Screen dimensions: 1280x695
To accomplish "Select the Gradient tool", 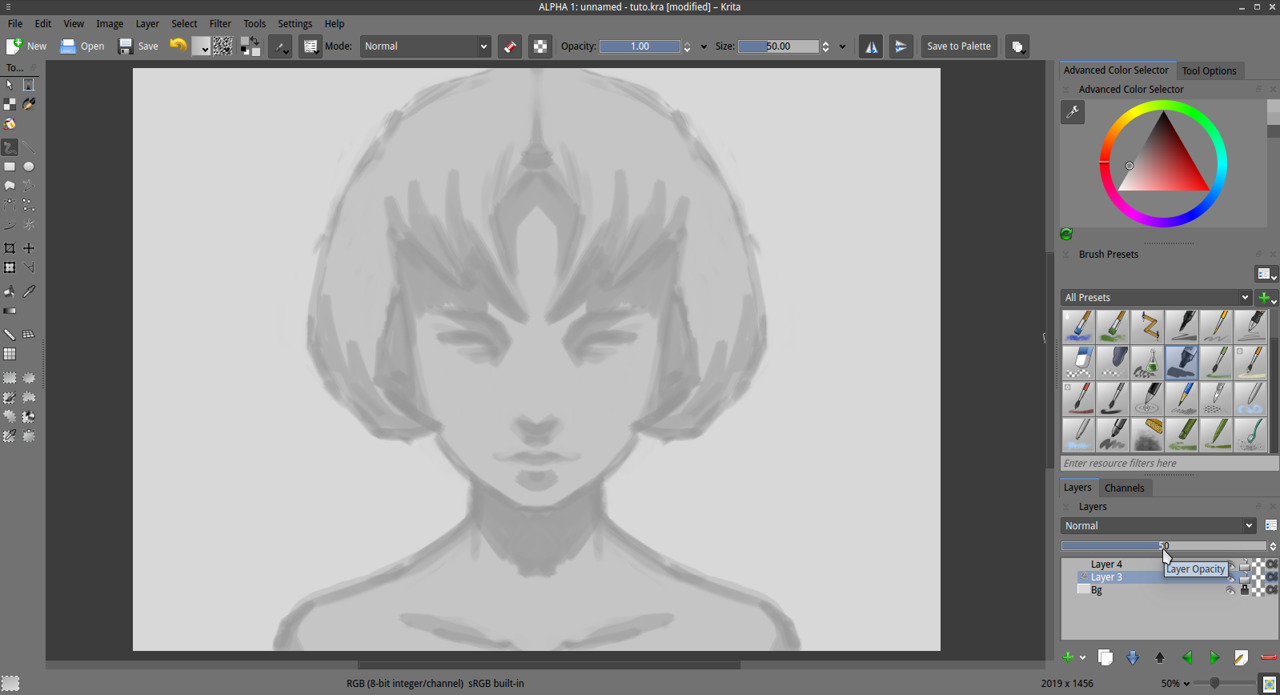I will [9, 310].
